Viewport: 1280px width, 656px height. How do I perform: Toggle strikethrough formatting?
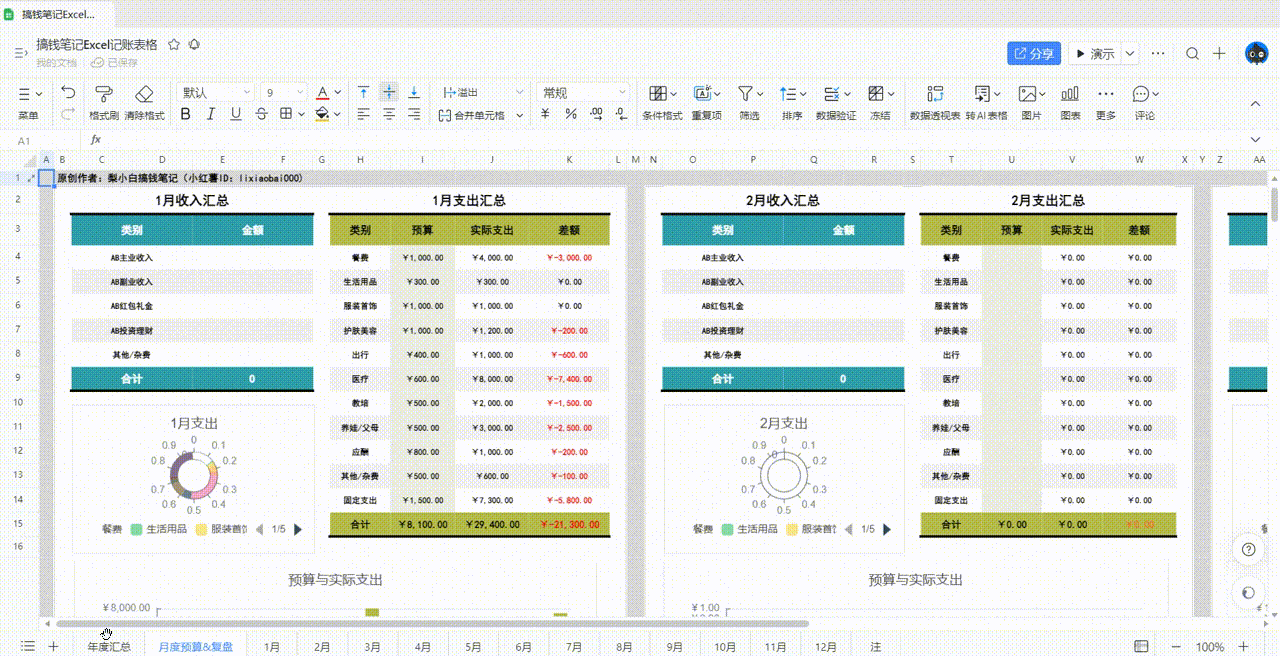coord(261,115)
